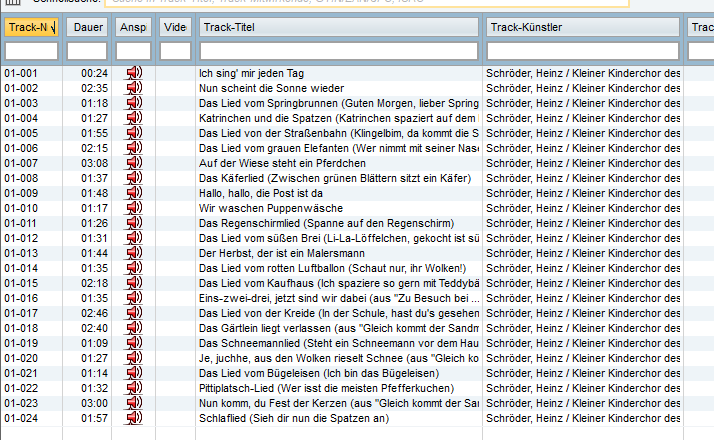Sort by Track-N column header
The height and width of the screenshot is (440, 714).
[x=31, y=27]
